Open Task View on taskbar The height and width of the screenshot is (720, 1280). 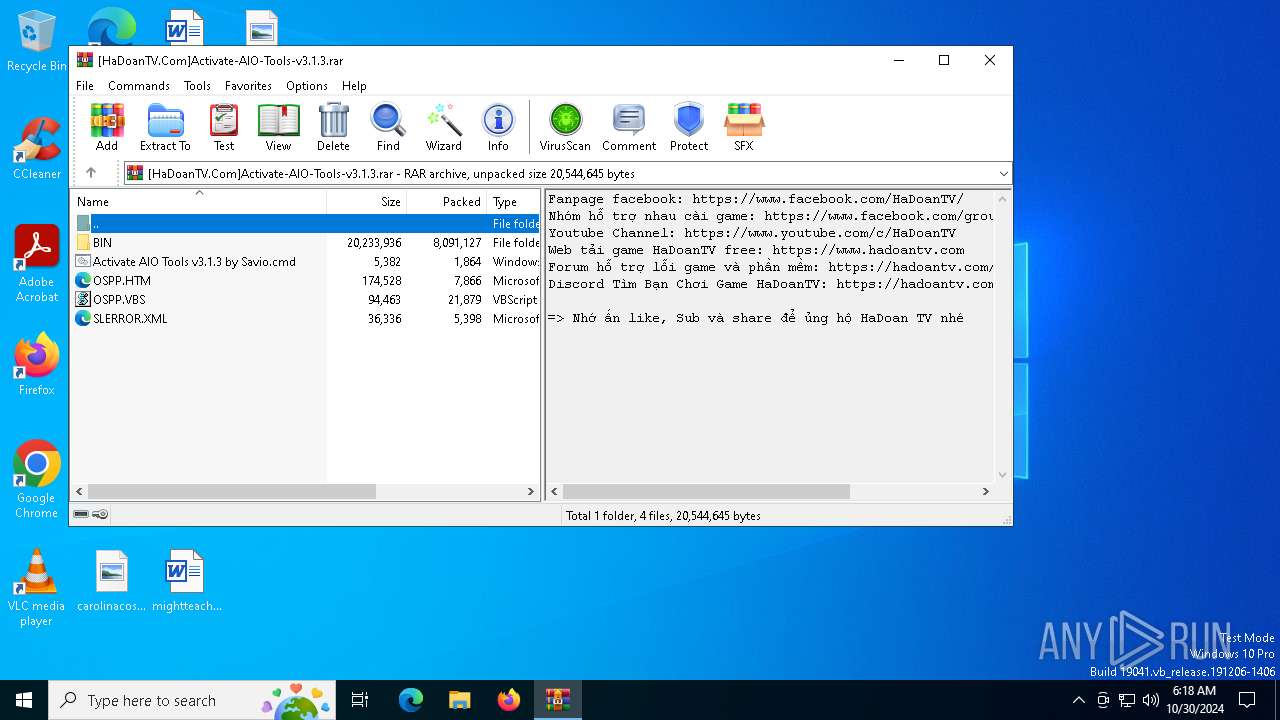(x=361, y=700)
